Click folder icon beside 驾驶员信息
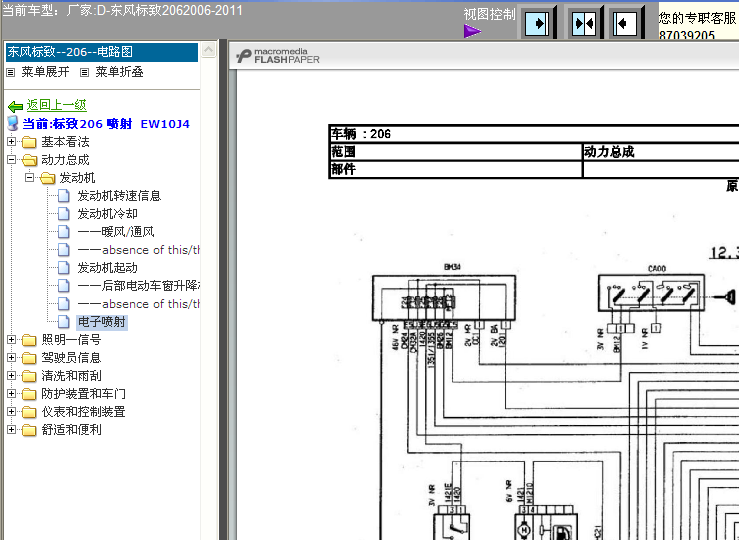This screenshot has height=540, width=739. [29, 358]
